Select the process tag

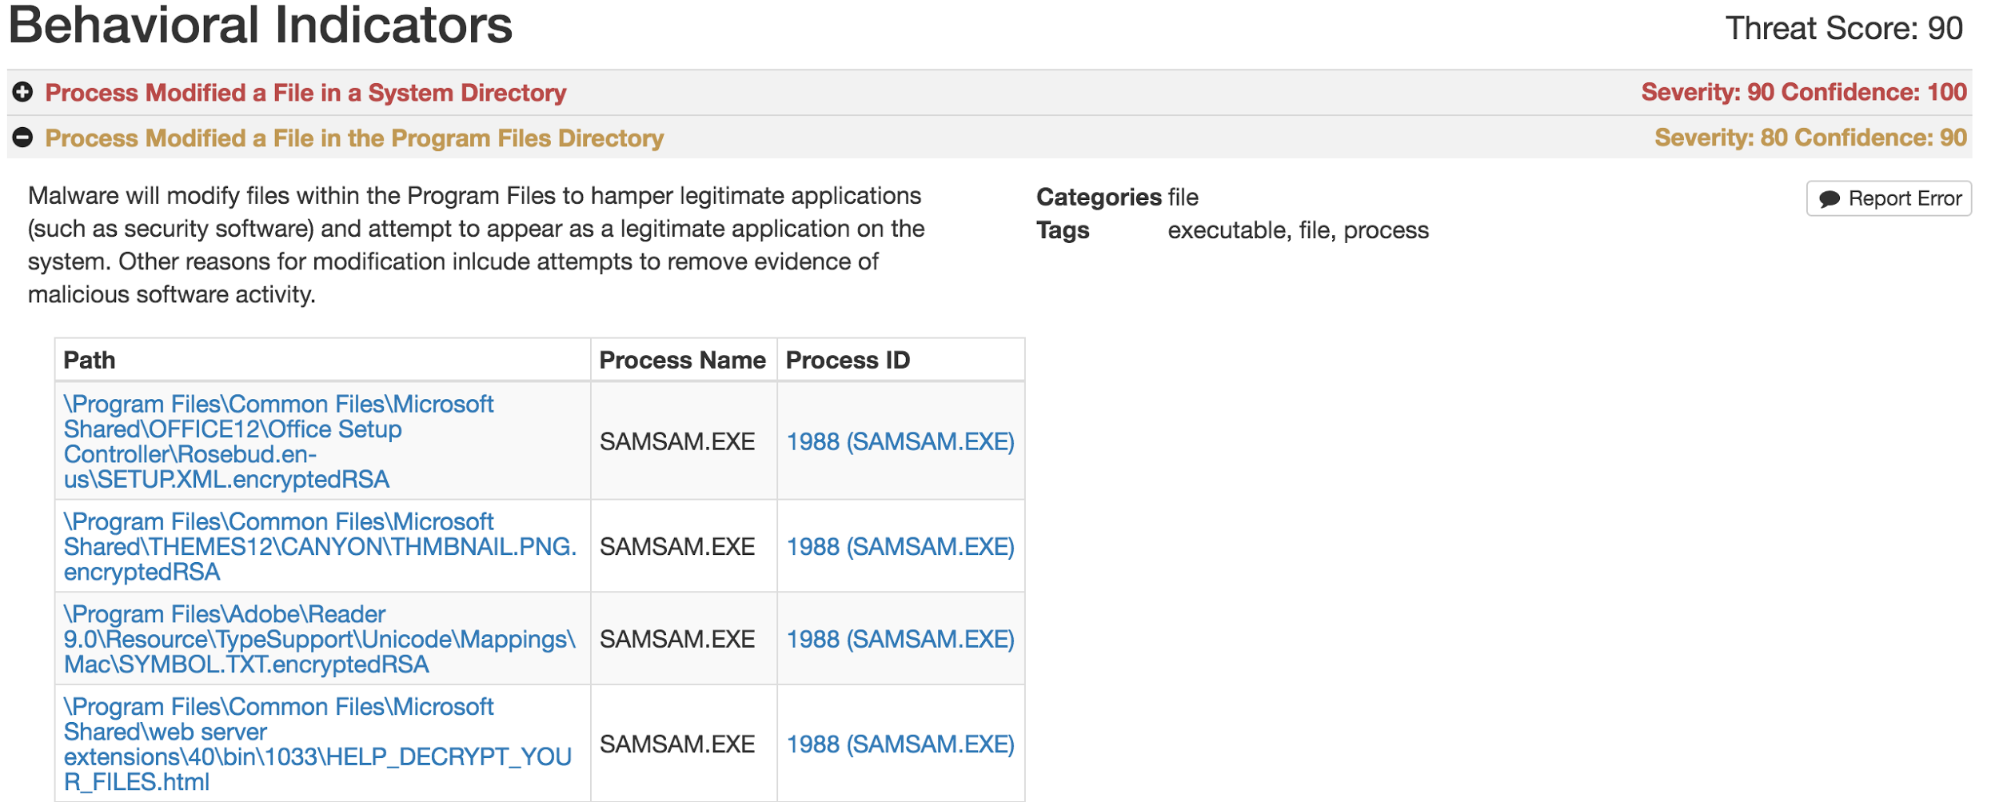pyautogui.click(x=1392, y=230)
